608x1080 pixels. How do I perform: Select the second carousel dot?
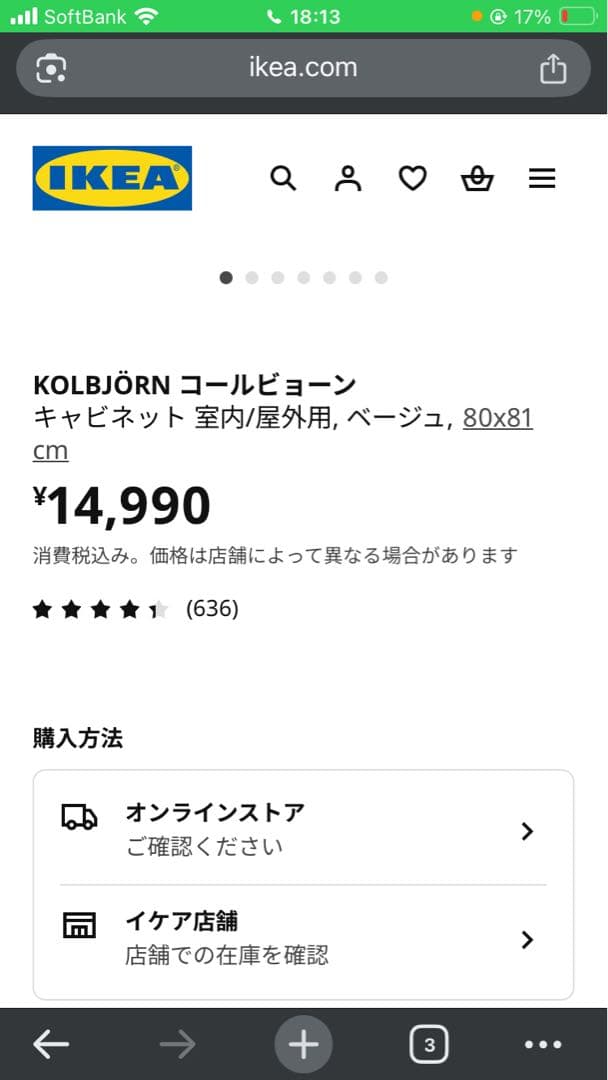point(251,277)
